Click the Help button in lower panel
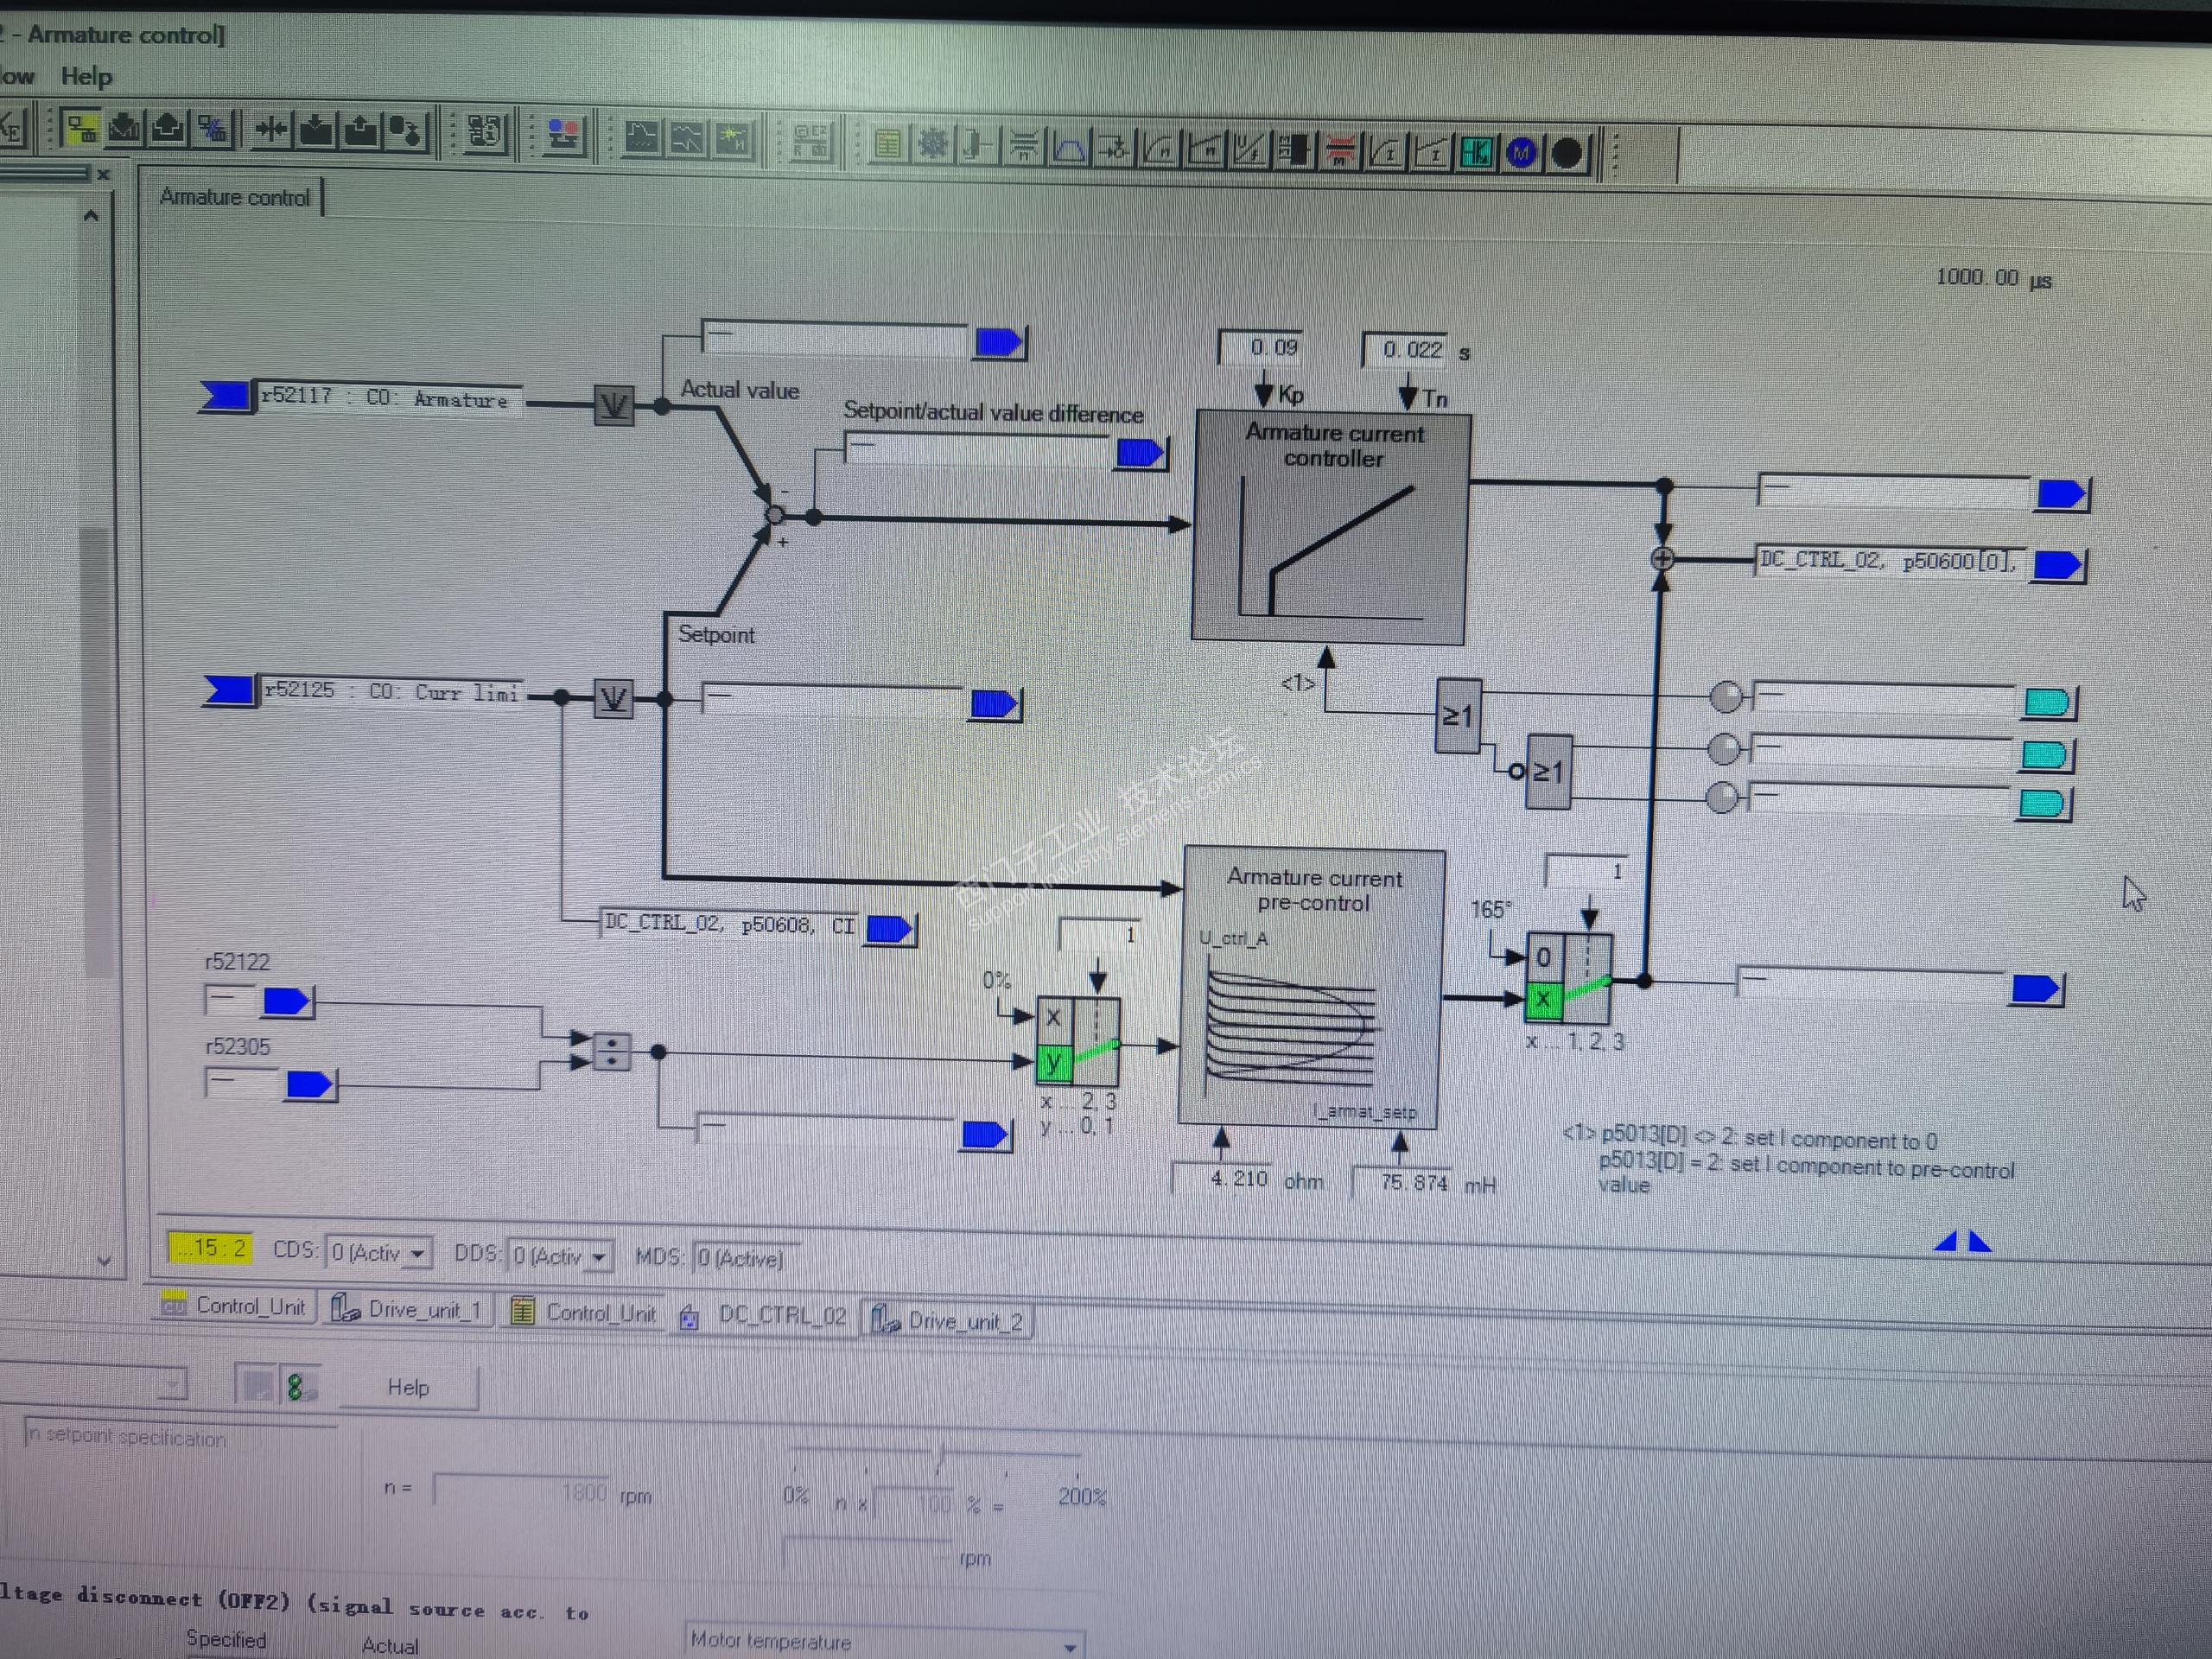 point(408,1387)
